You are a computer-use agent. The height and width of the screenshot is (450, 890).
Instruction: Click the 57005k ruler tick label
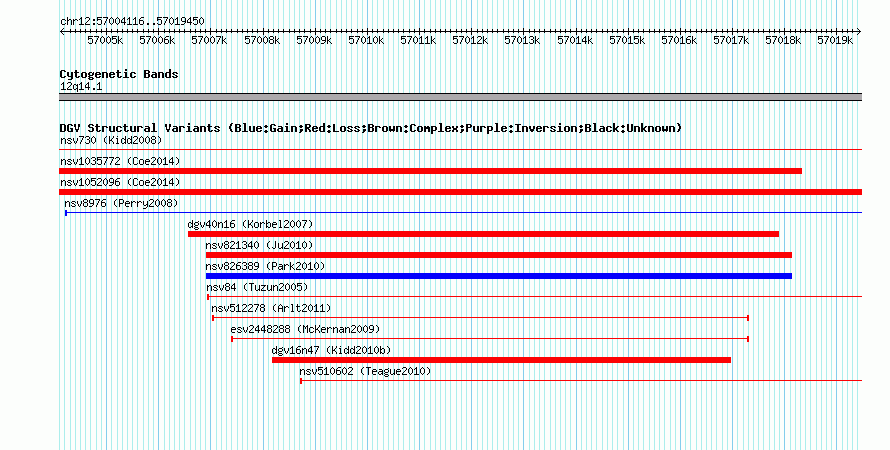pos(105,40)
